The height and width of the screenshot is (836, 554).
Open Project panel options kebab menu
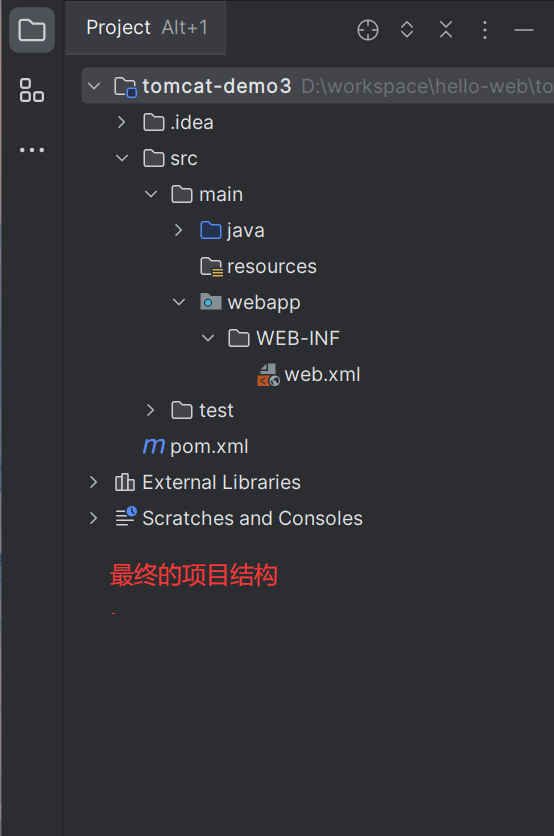[x=485, y=30]
